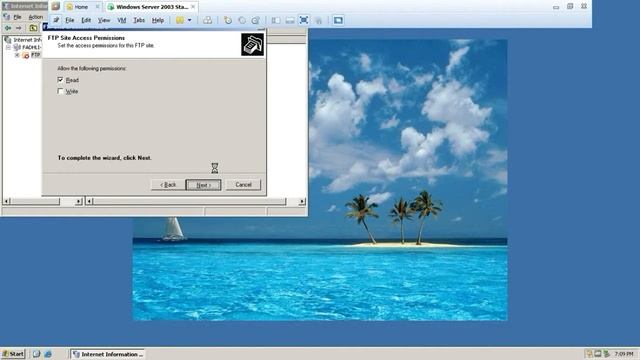Screen dimensions: 640x360
Task: Click tree pane scroll right arrow
Action: pos(79,201)
